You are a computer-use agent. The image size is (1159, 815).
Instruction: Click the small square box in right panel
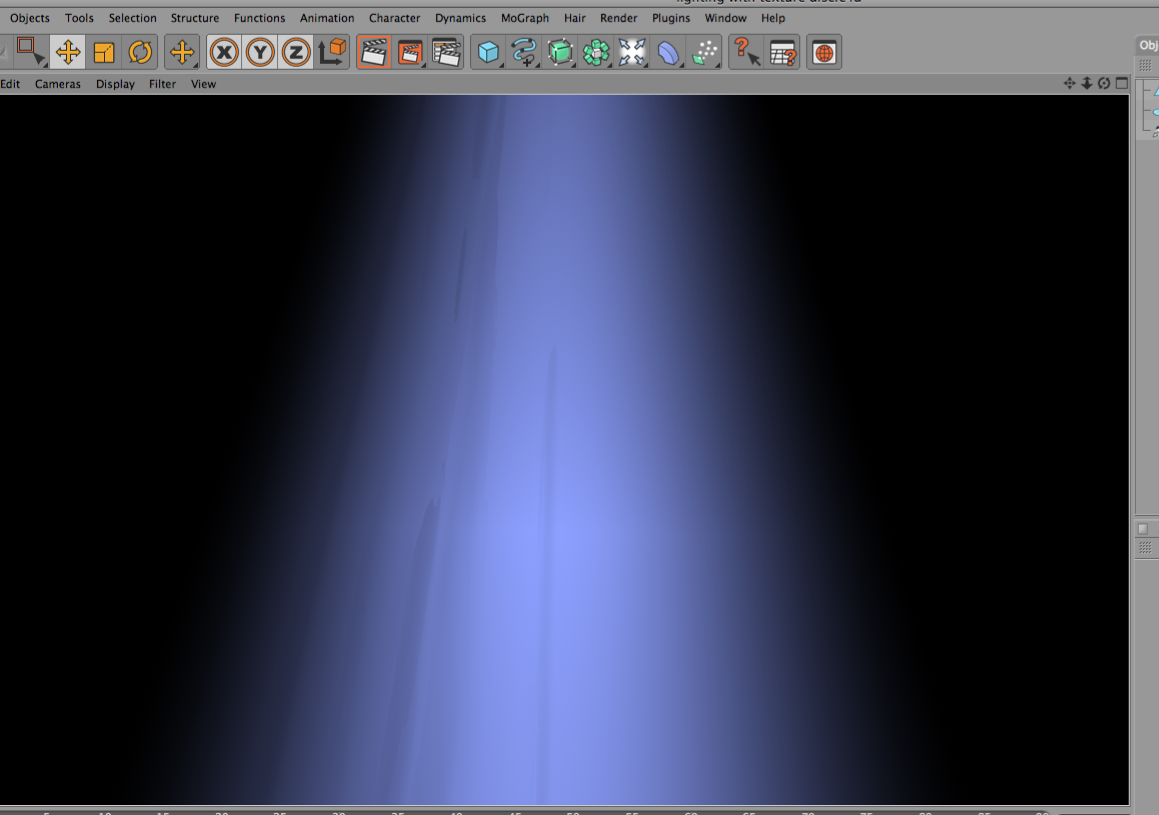point(1143,528)
